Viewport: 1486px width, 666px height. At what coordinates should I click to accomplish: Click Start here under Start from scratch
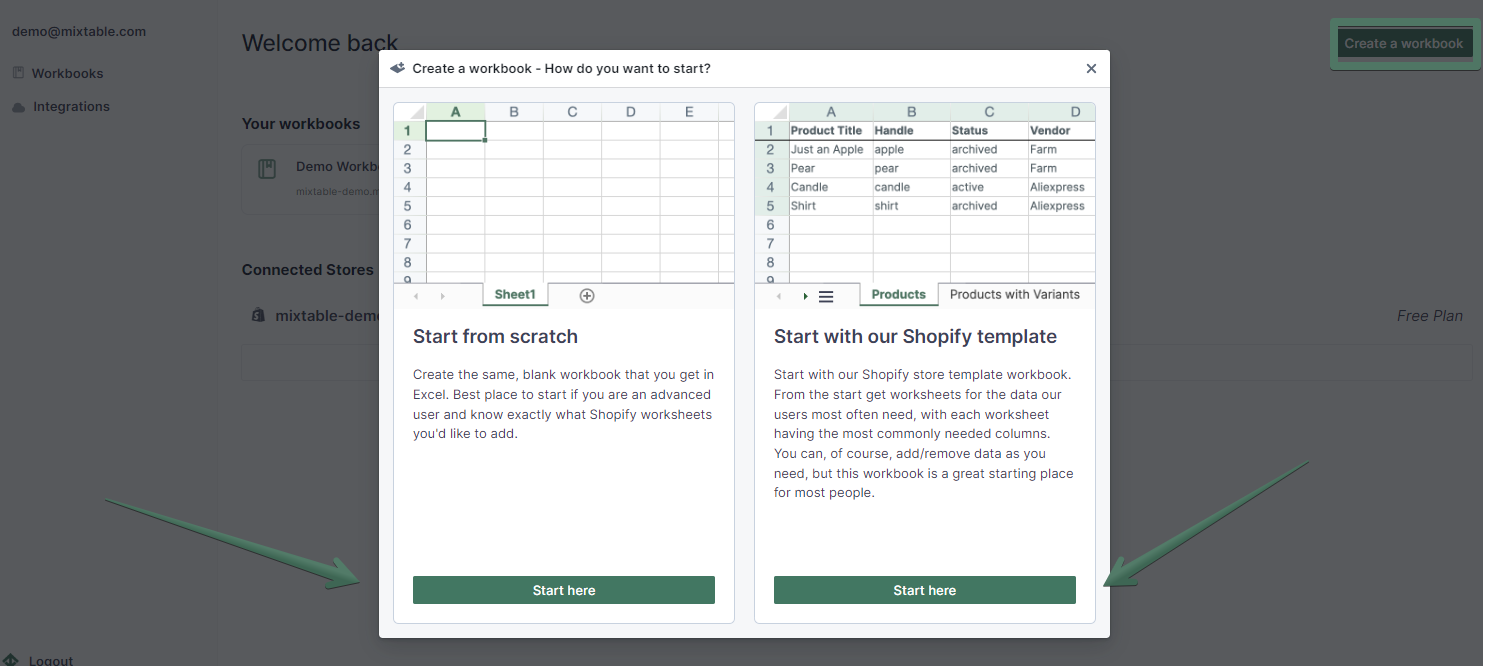[564, 590]
